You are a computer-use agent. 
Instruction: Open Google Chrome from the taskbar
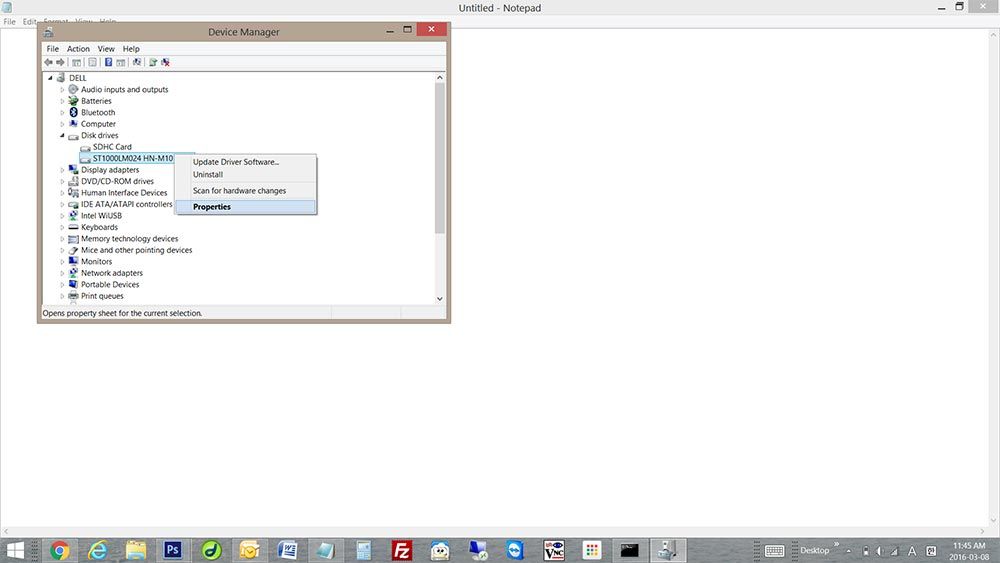coord(60,550)
